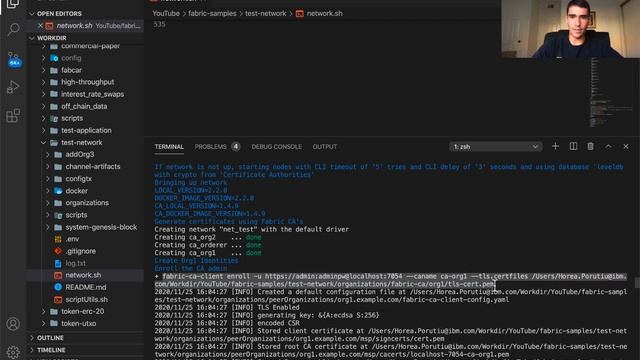Click the docker folder icon
This screenshot has width=640, height=360.
[58, 191]
